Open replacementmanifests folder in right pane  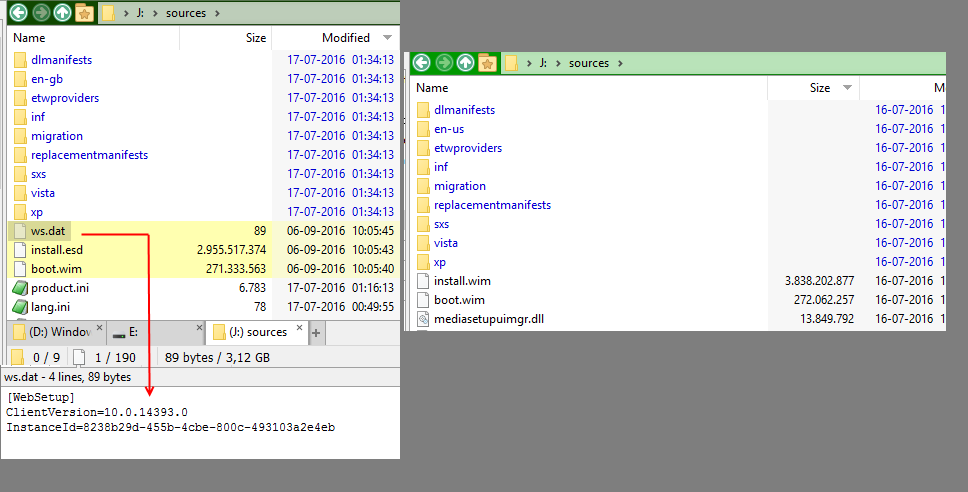(x=493, y=205)
